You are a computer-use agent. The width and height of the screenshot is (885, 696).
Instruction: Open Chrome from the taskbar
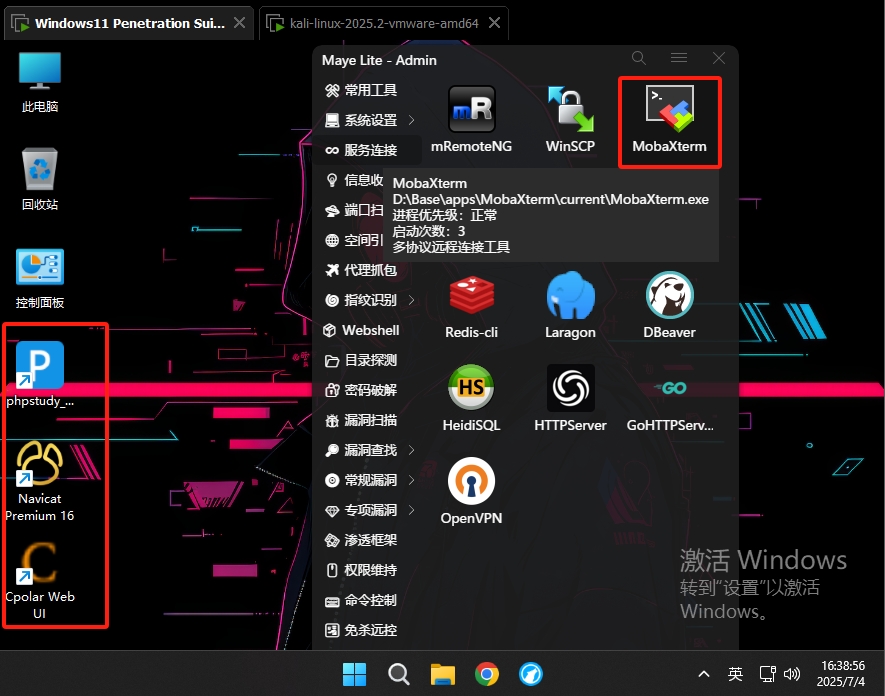pos(487,674)
